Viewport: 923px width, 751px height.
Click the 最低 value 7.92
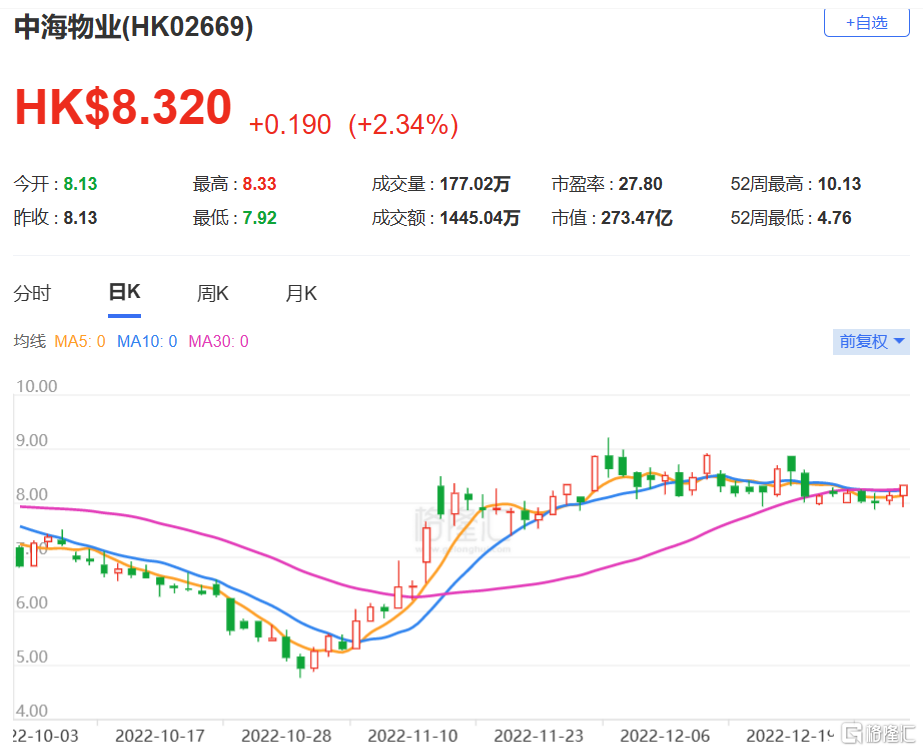point(260,218)
